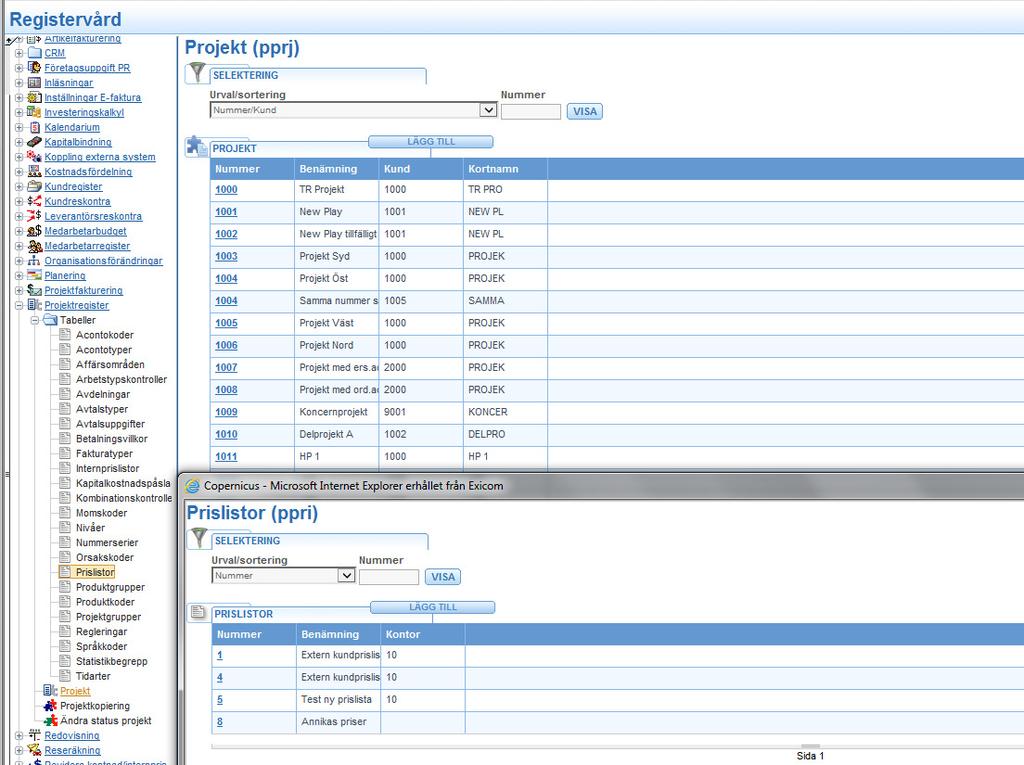The height and width of the screenshot is (765, 1024).
Task: Click LÄGG TILL above the Prislistor table
Action: pos(432,608)
